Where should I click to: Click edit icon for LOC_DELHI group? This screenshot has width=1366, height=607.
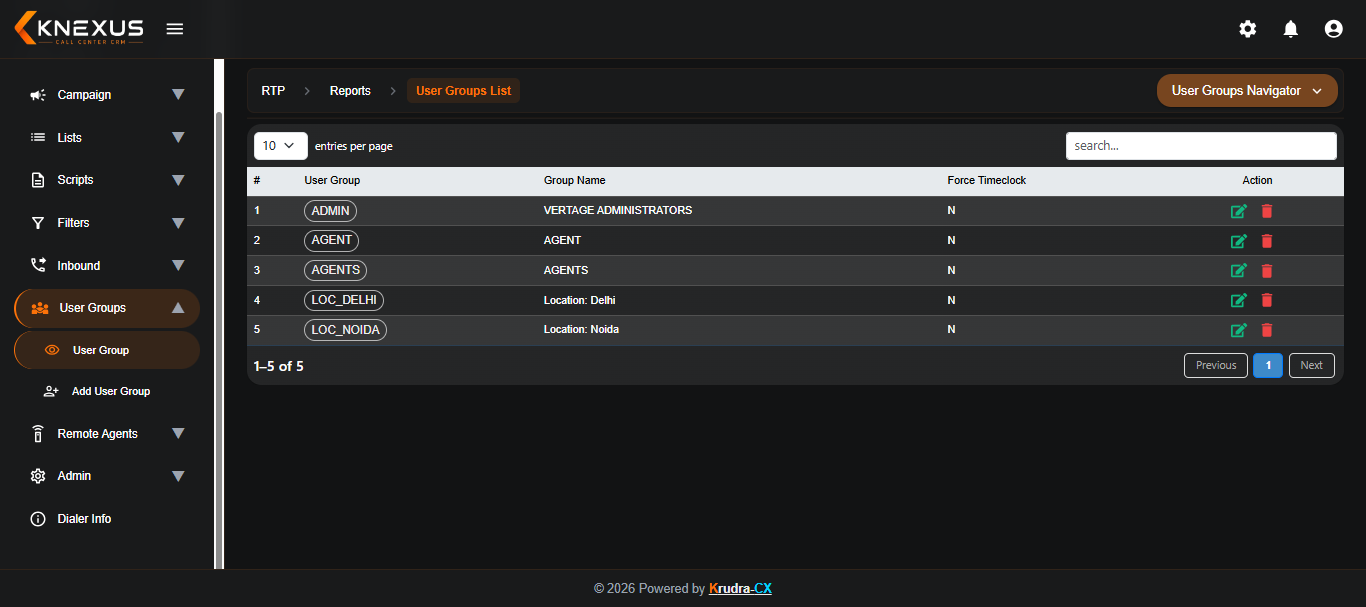point(1238,300)
